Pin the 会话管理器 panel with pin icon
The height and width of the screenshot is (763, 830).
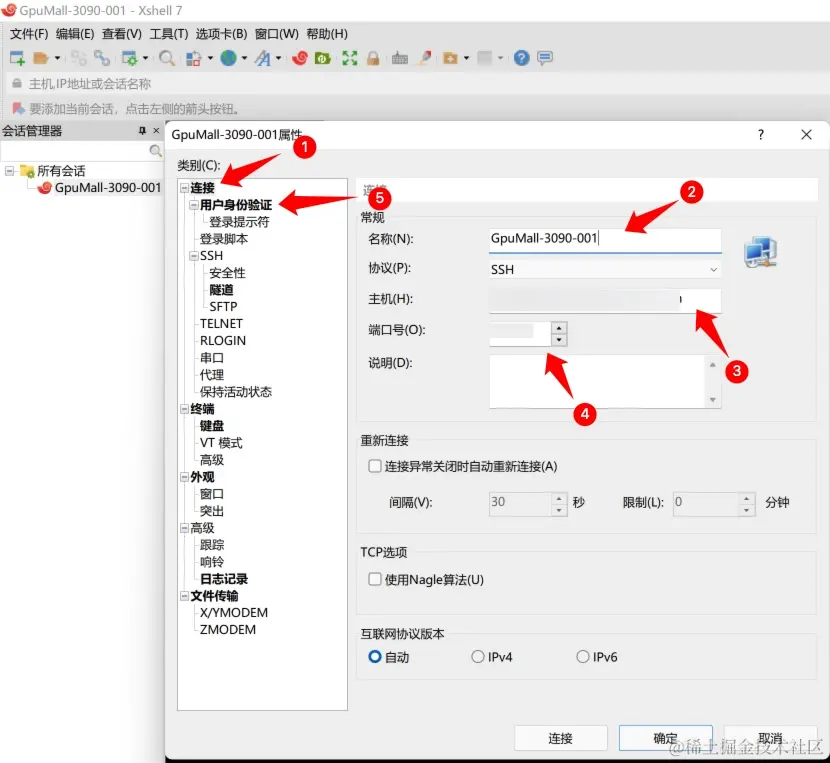coord(142,130)
